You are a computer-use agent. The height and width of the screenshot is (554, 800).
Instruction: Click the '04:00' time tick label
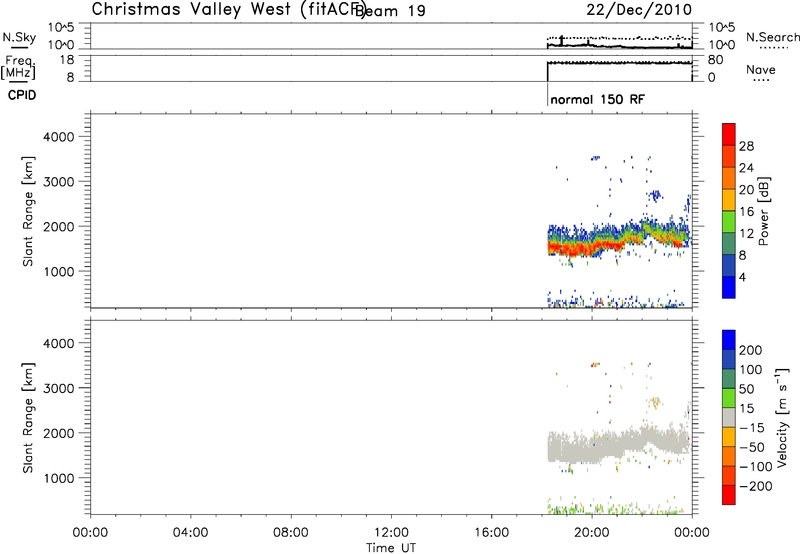pyautogui.click(x=190, y=533)
